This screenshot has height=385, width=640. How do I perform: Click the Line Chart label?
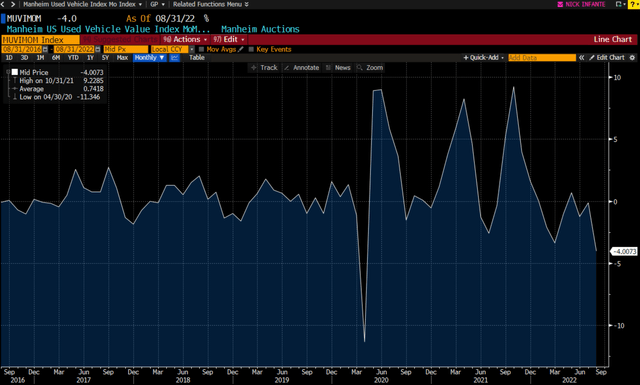click(612, 40)
